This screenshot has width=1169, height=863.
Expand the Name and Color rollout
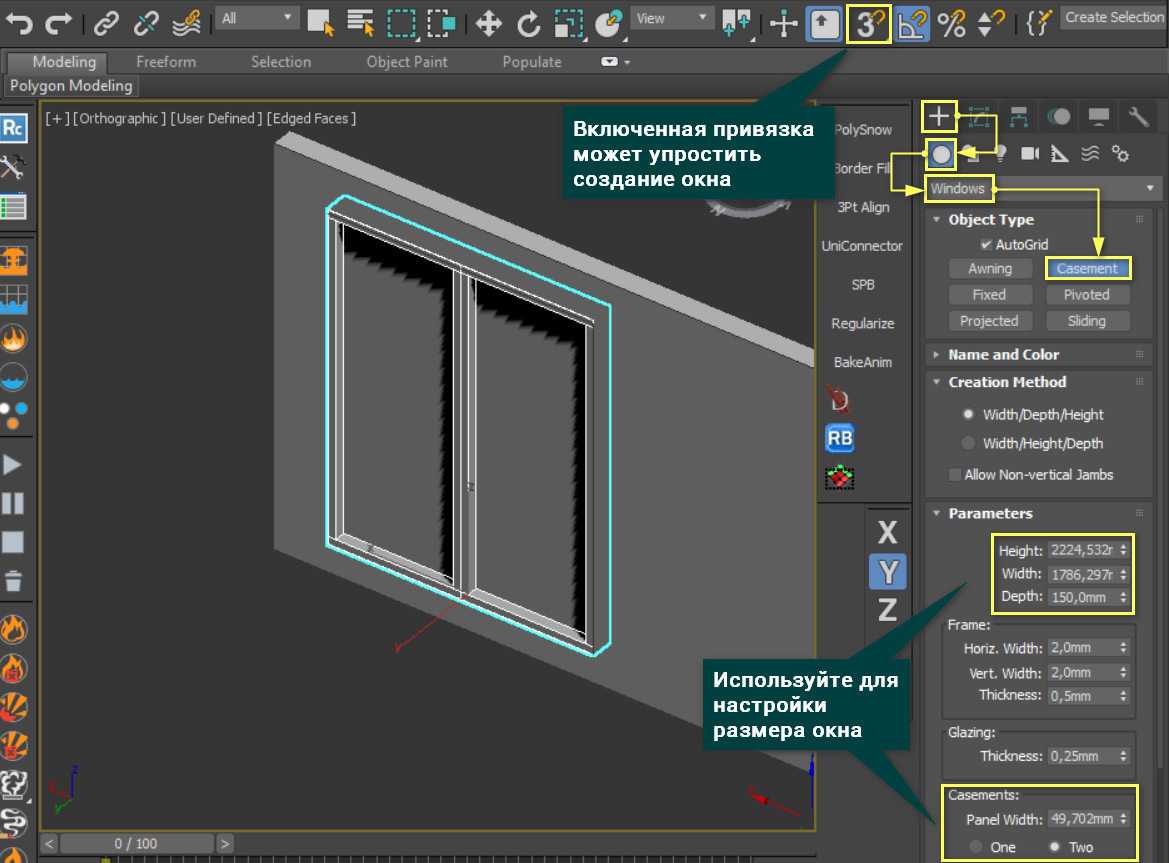pos(1003,354)
